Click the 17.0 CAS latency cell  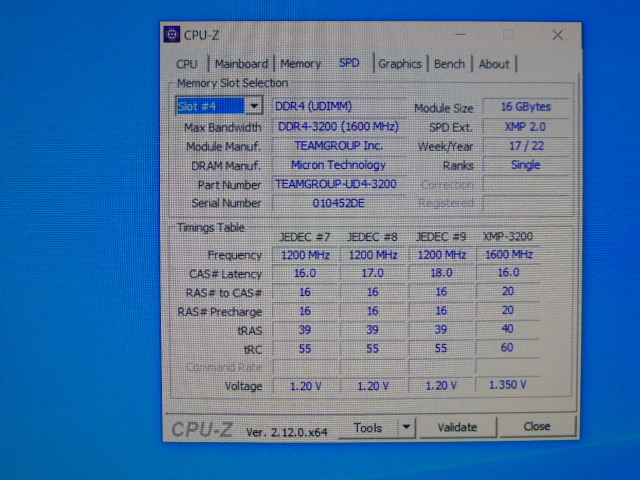point(373,273)
